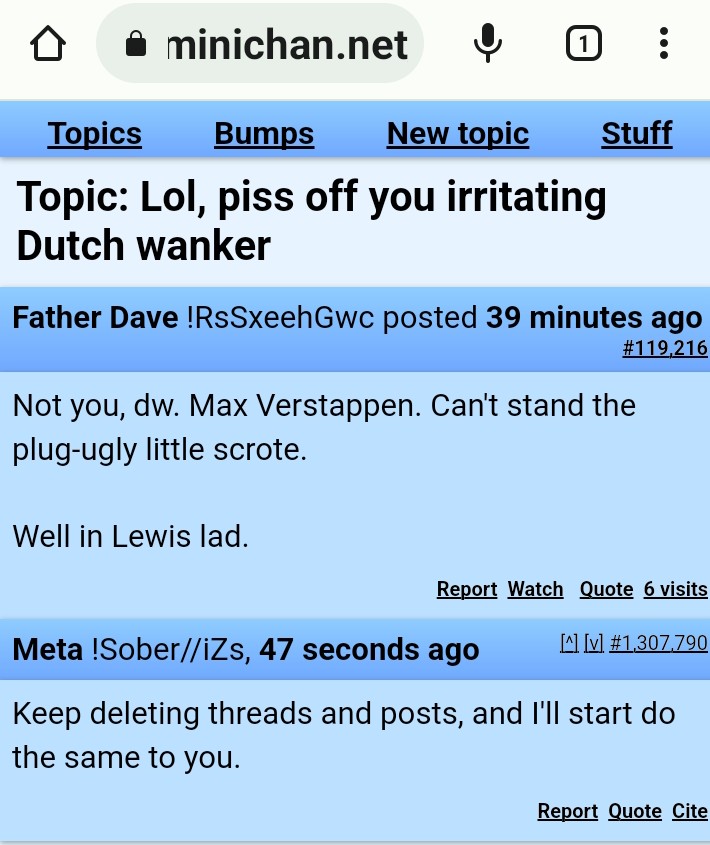Open the Stuff menu link
This screenshot has height=845, width=710.
click(637, 133)
